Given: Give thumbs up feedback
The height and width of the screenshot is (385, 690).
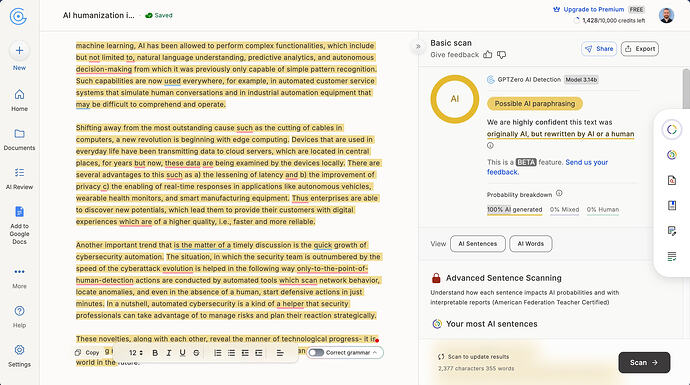Looking at the screenshot, I should coord(488,55).
